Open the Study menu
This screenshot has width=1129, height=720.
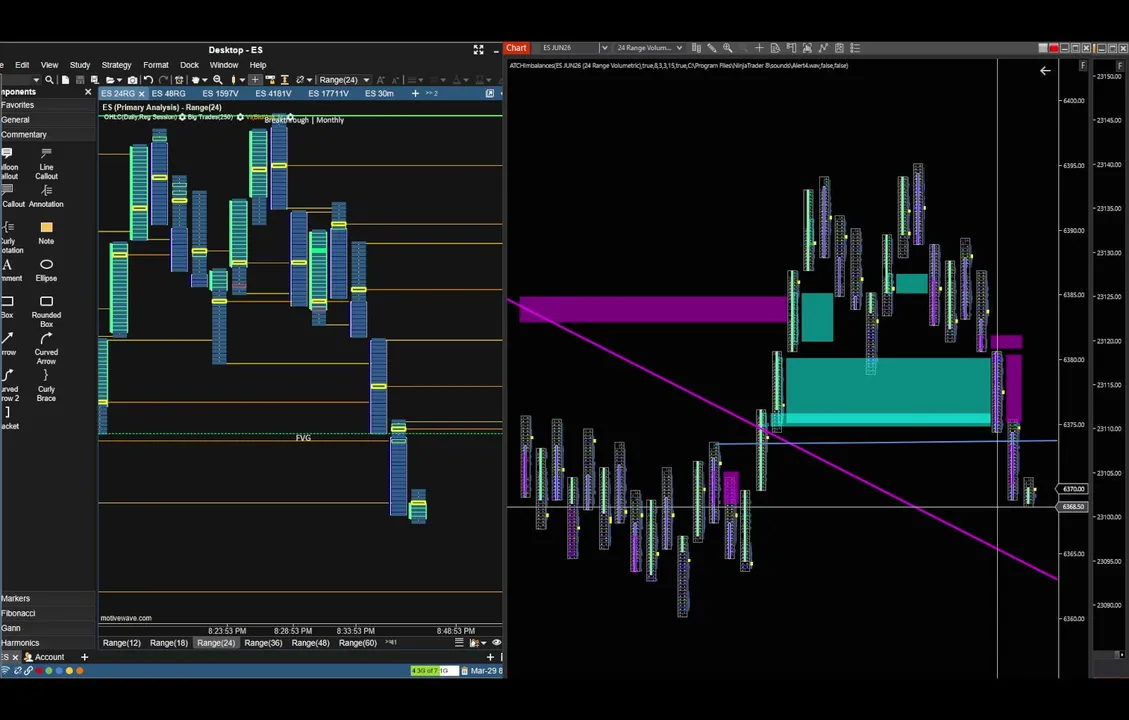[80, 65]
